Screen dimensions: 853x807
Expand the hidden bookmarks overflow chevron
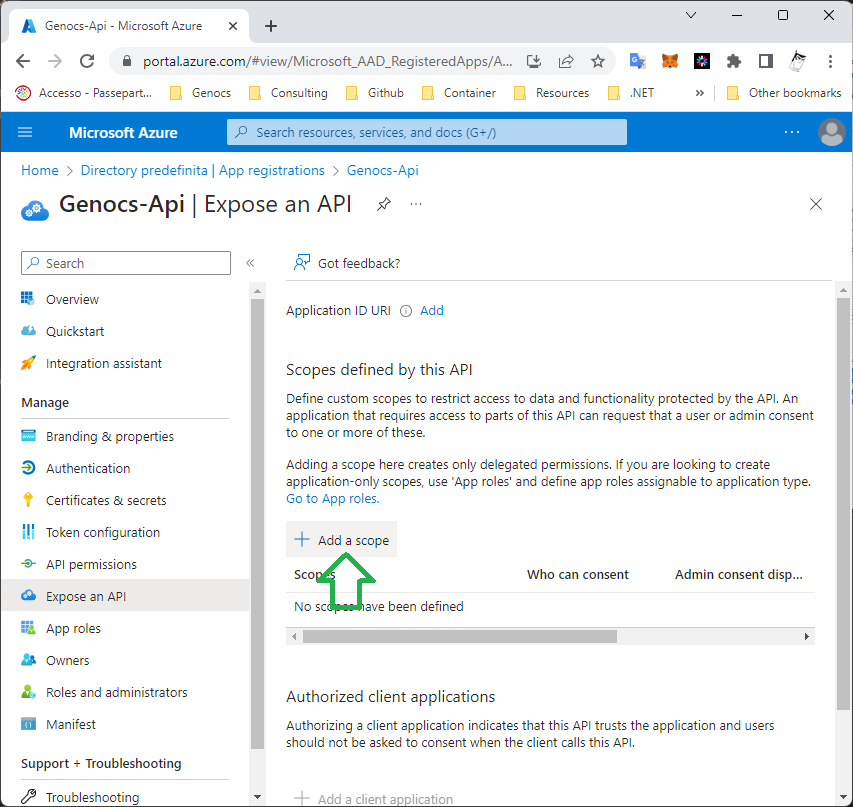[699, 93]
